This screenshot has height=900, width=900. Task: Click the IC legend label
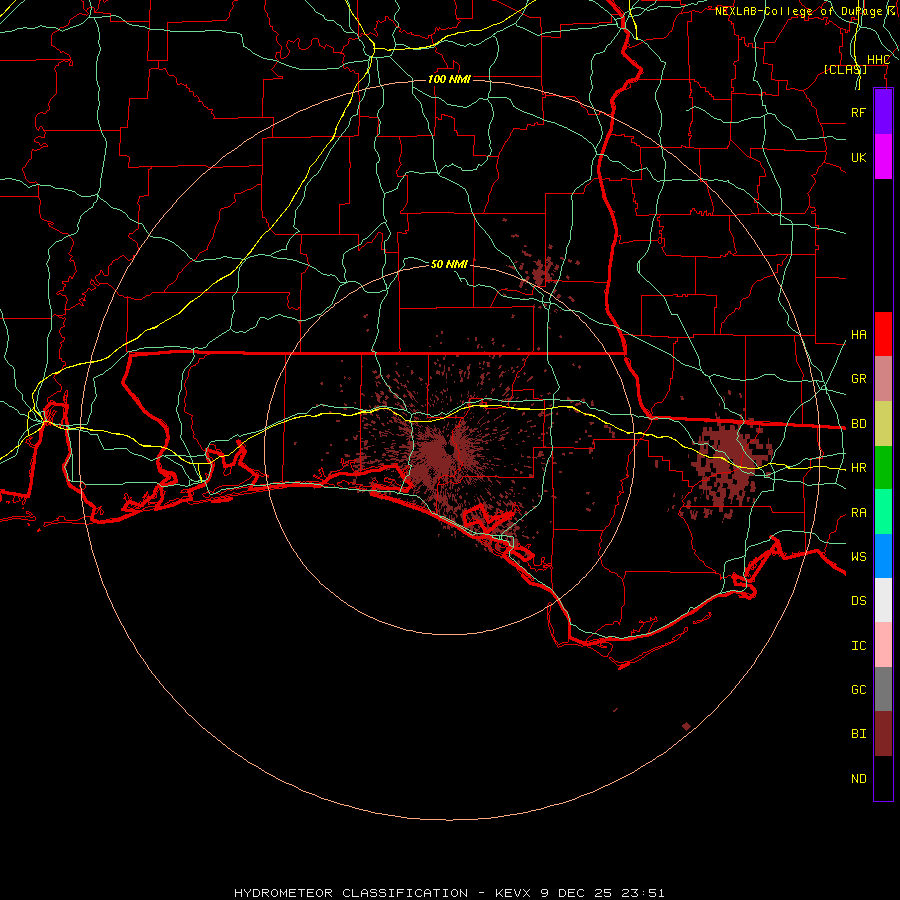(x=858, y=646)
